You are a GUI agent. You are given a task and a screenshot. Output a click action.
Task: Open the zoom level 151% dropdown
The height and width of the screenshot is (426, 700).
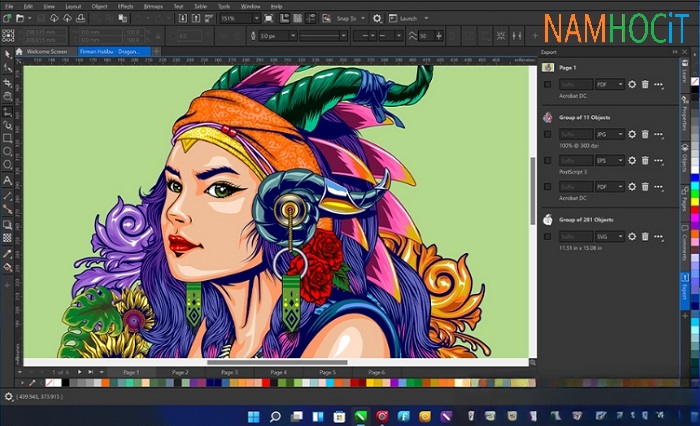pos(256,18)
